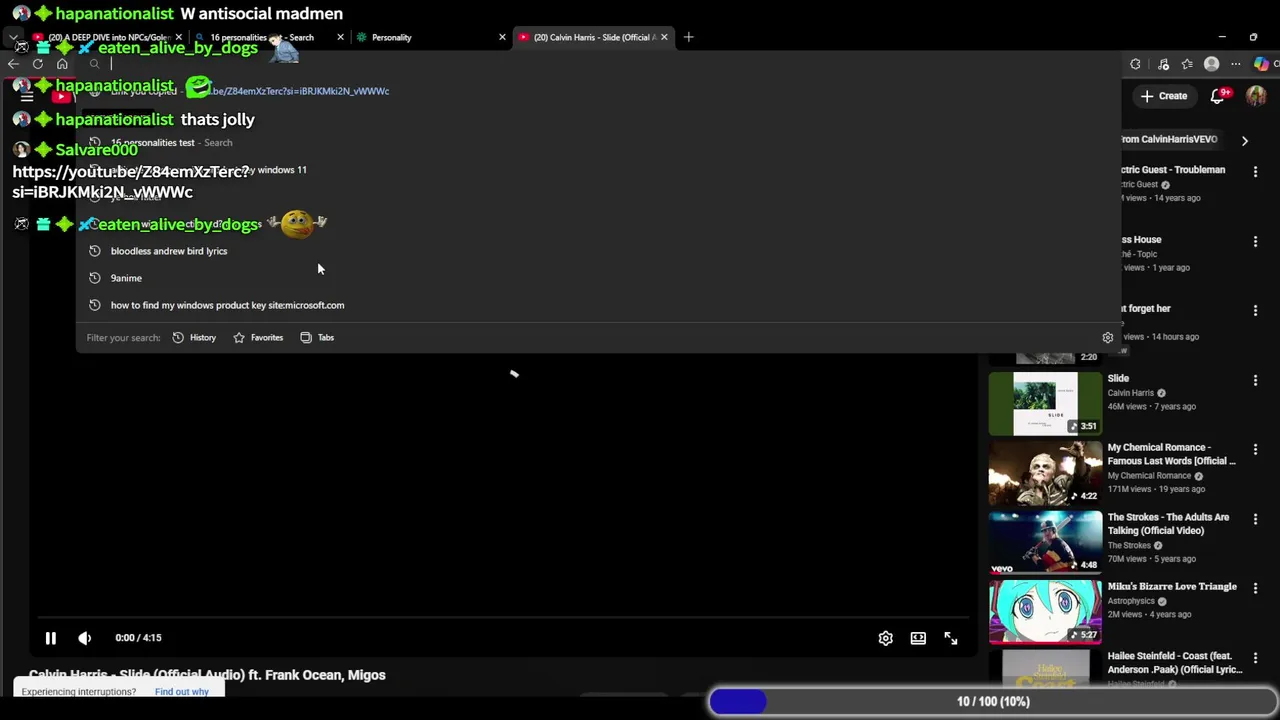
Task: Show more filter chips with the arrow
Action: pyautogui.click(x=1245, y=141)
